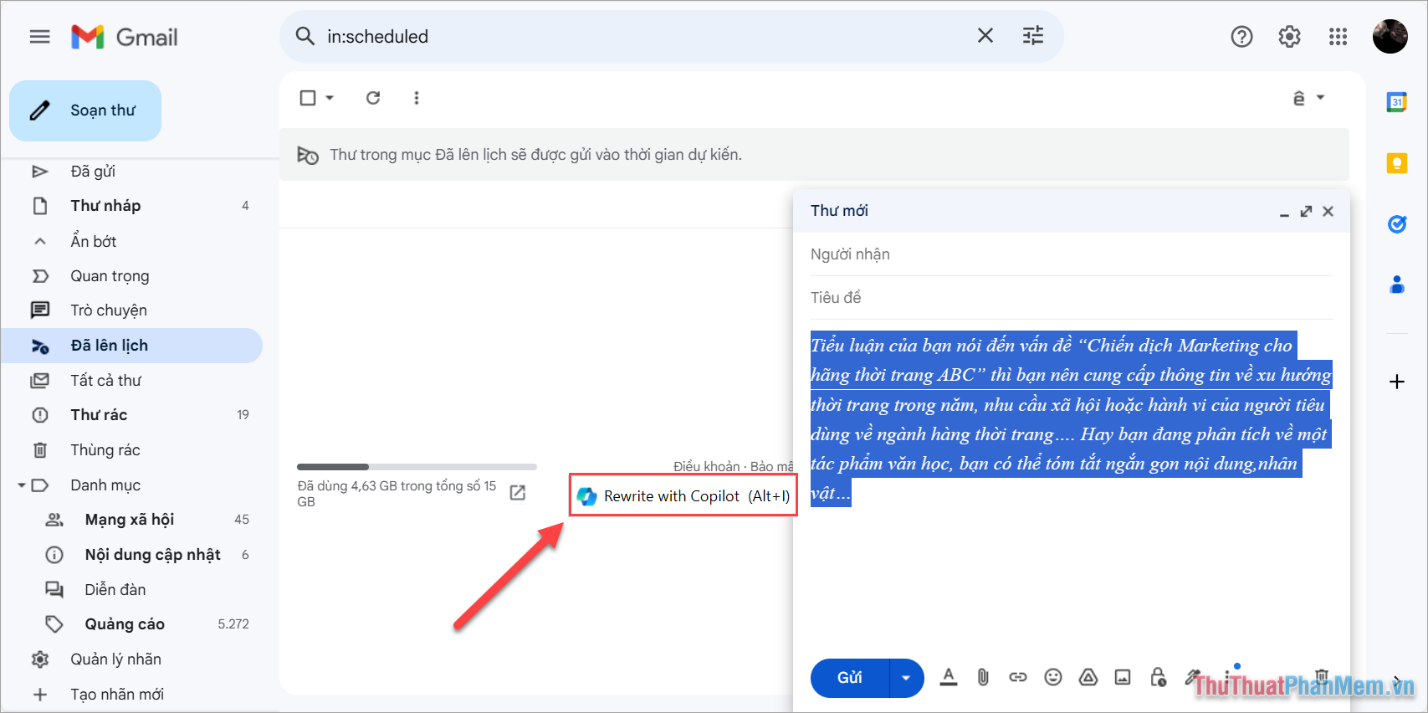Screen dimensions: 1428x713
Task: Open the main menu hamburger icon
Action: pos(40,37)
